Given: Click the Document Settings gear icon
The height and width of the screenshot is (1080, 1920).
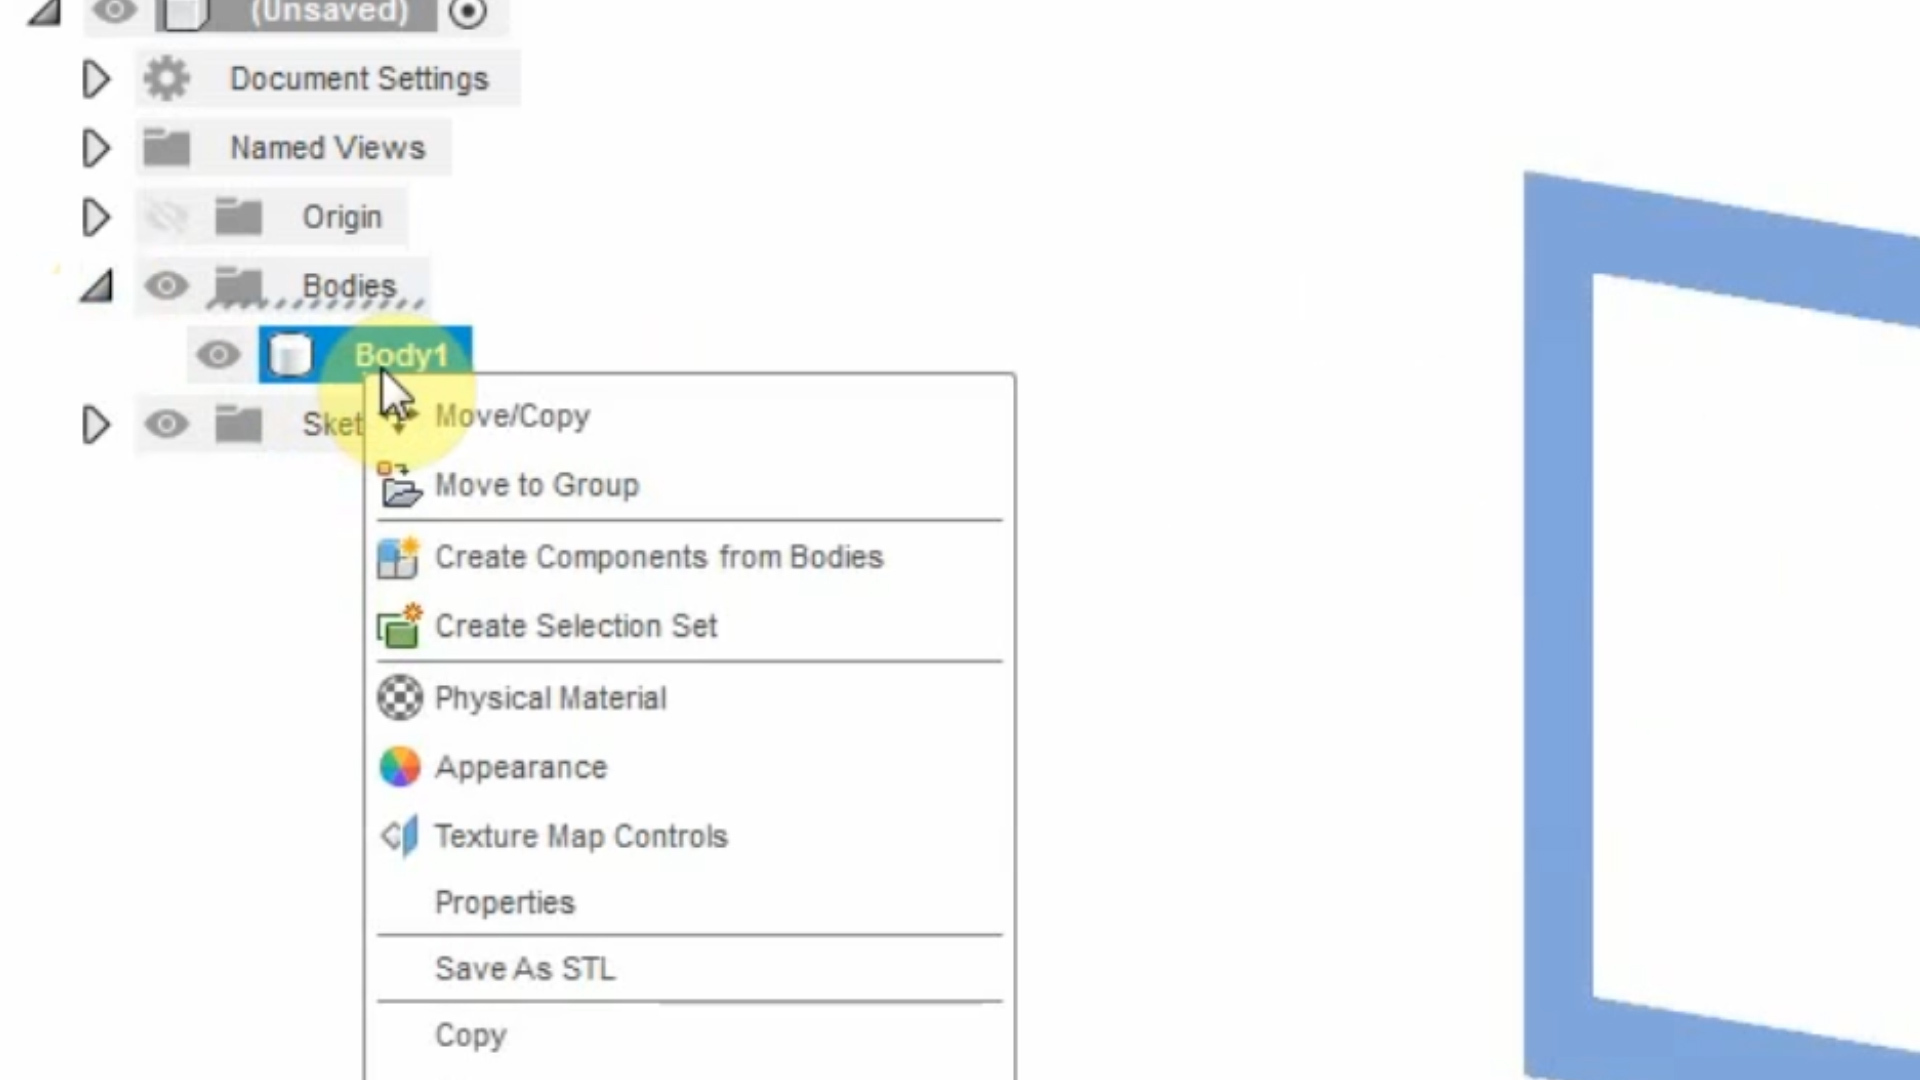Looking at the screenshot, I should click(166, 79).
